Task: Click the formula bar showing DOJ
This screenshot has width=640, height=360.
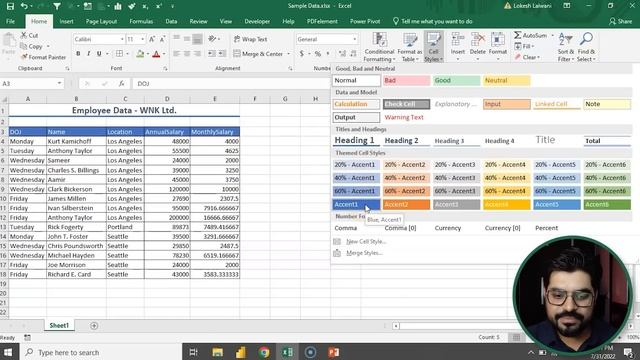Action: [x=231, y=83]
